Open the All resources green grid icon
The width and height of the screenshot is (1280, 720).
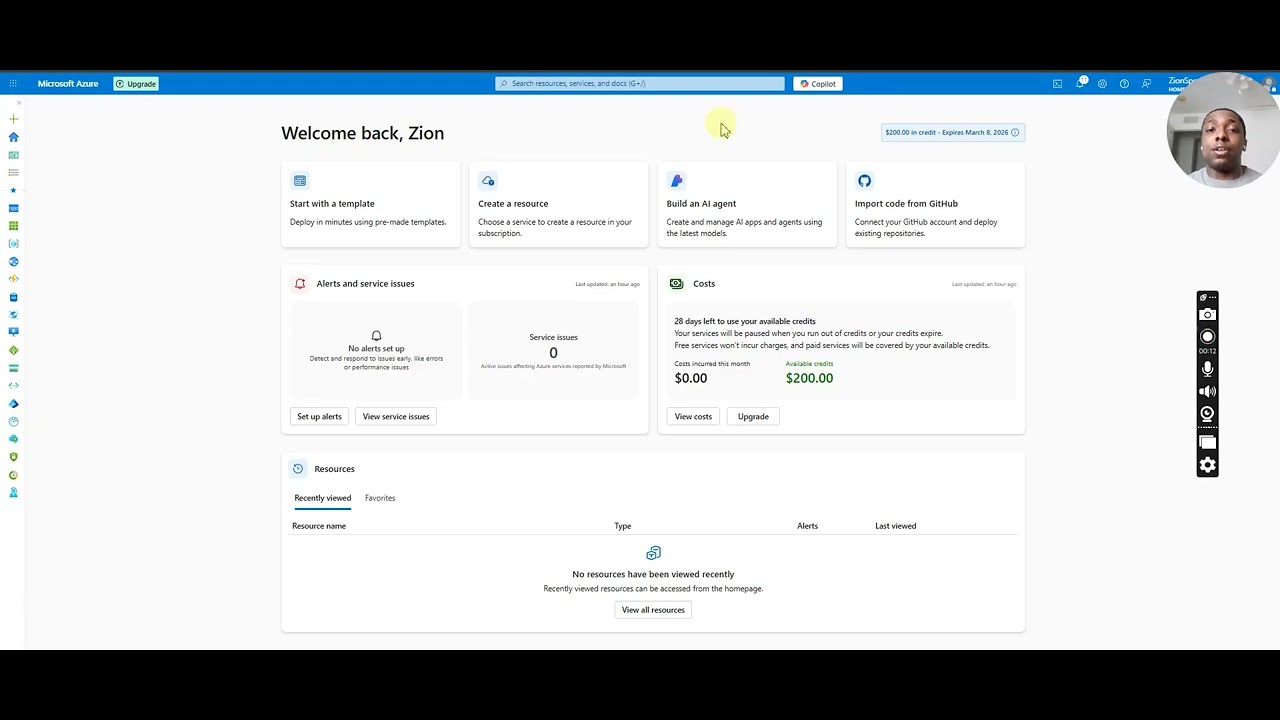[x=13, y=226]
